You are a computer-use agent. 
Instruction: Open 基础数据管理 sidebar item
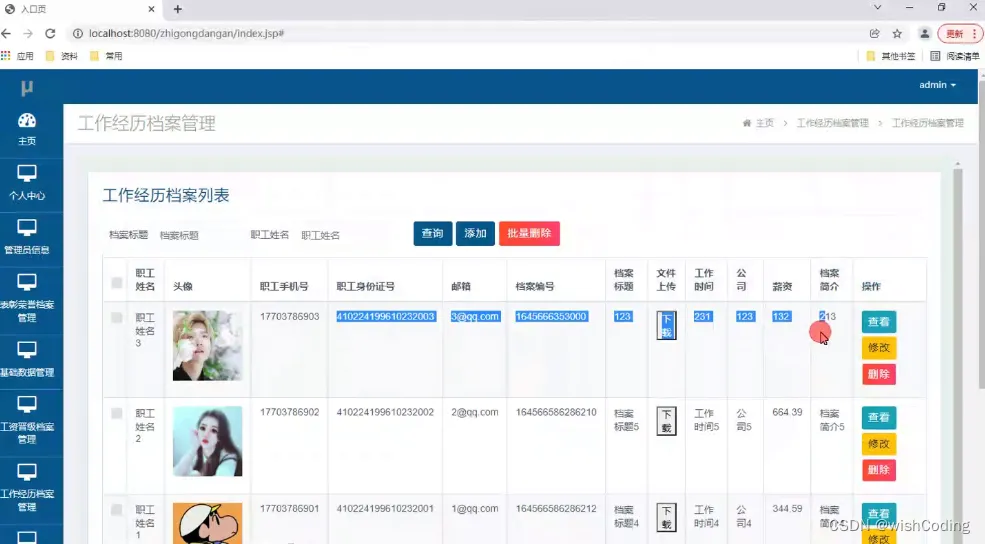pyautogui.click(x=27, y=359)
